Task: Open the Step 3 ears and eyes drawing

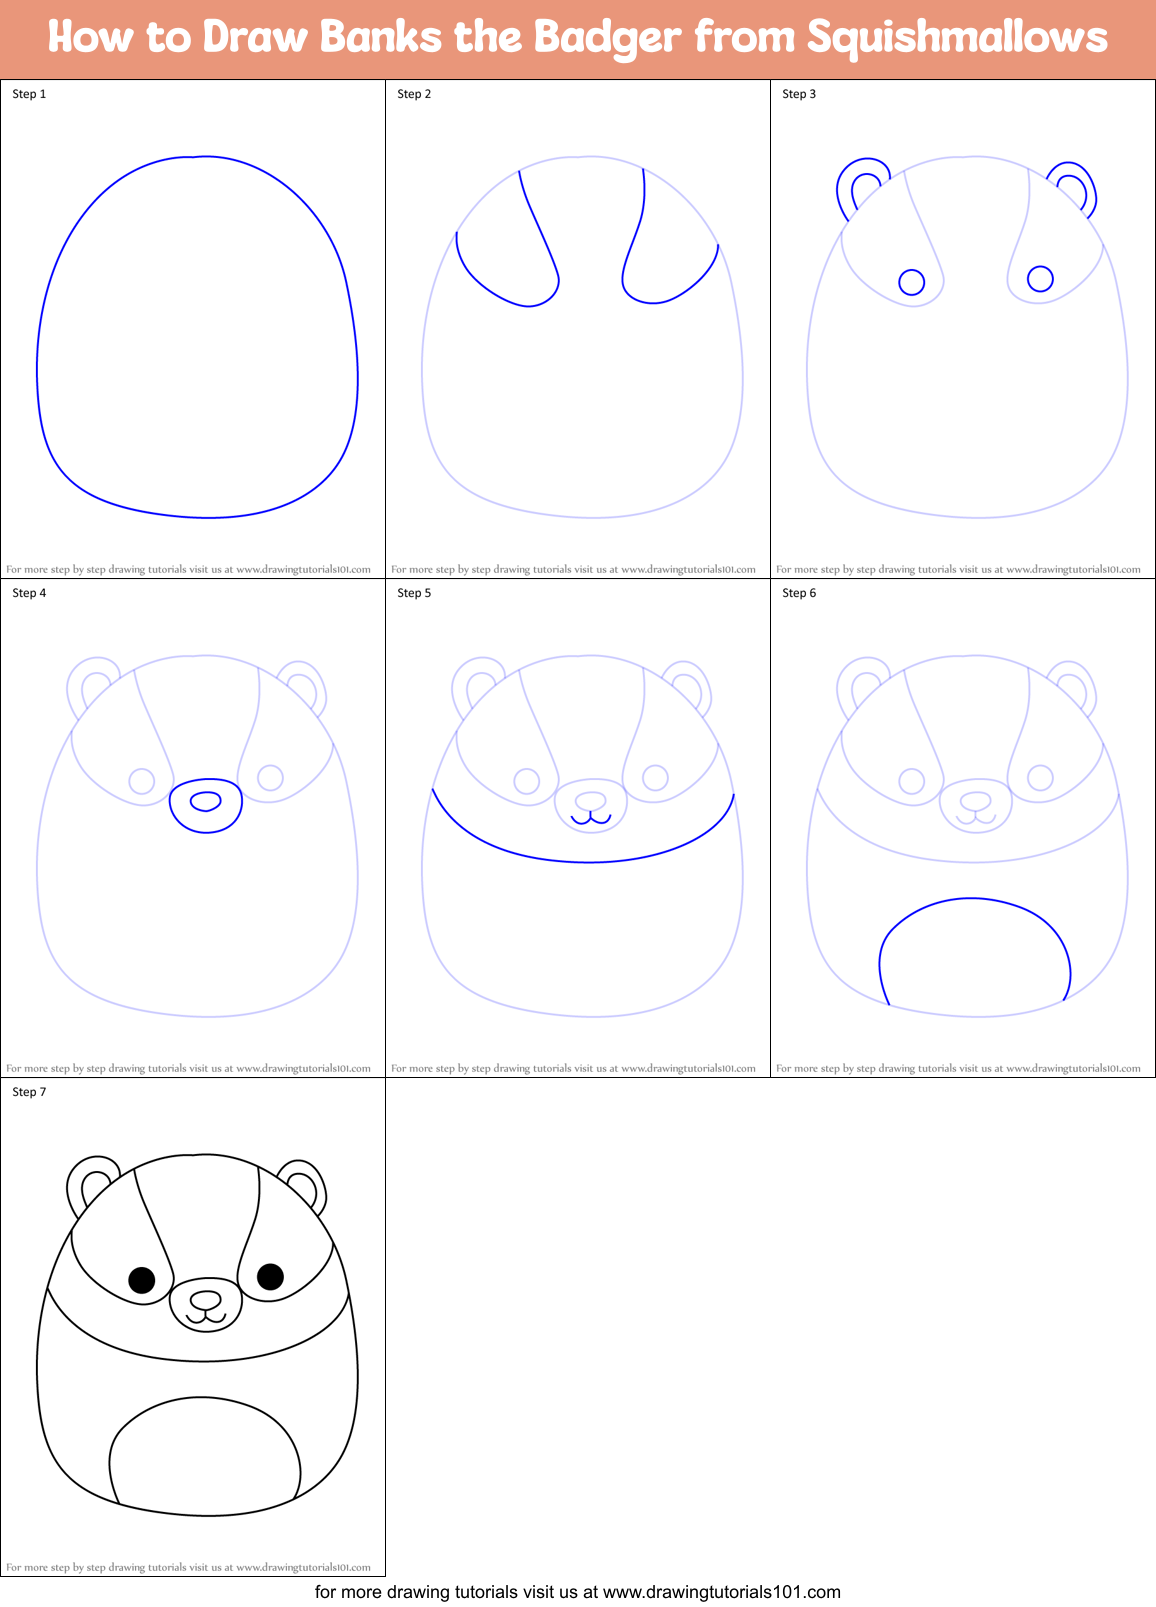Action: click(x=967, y=337)
